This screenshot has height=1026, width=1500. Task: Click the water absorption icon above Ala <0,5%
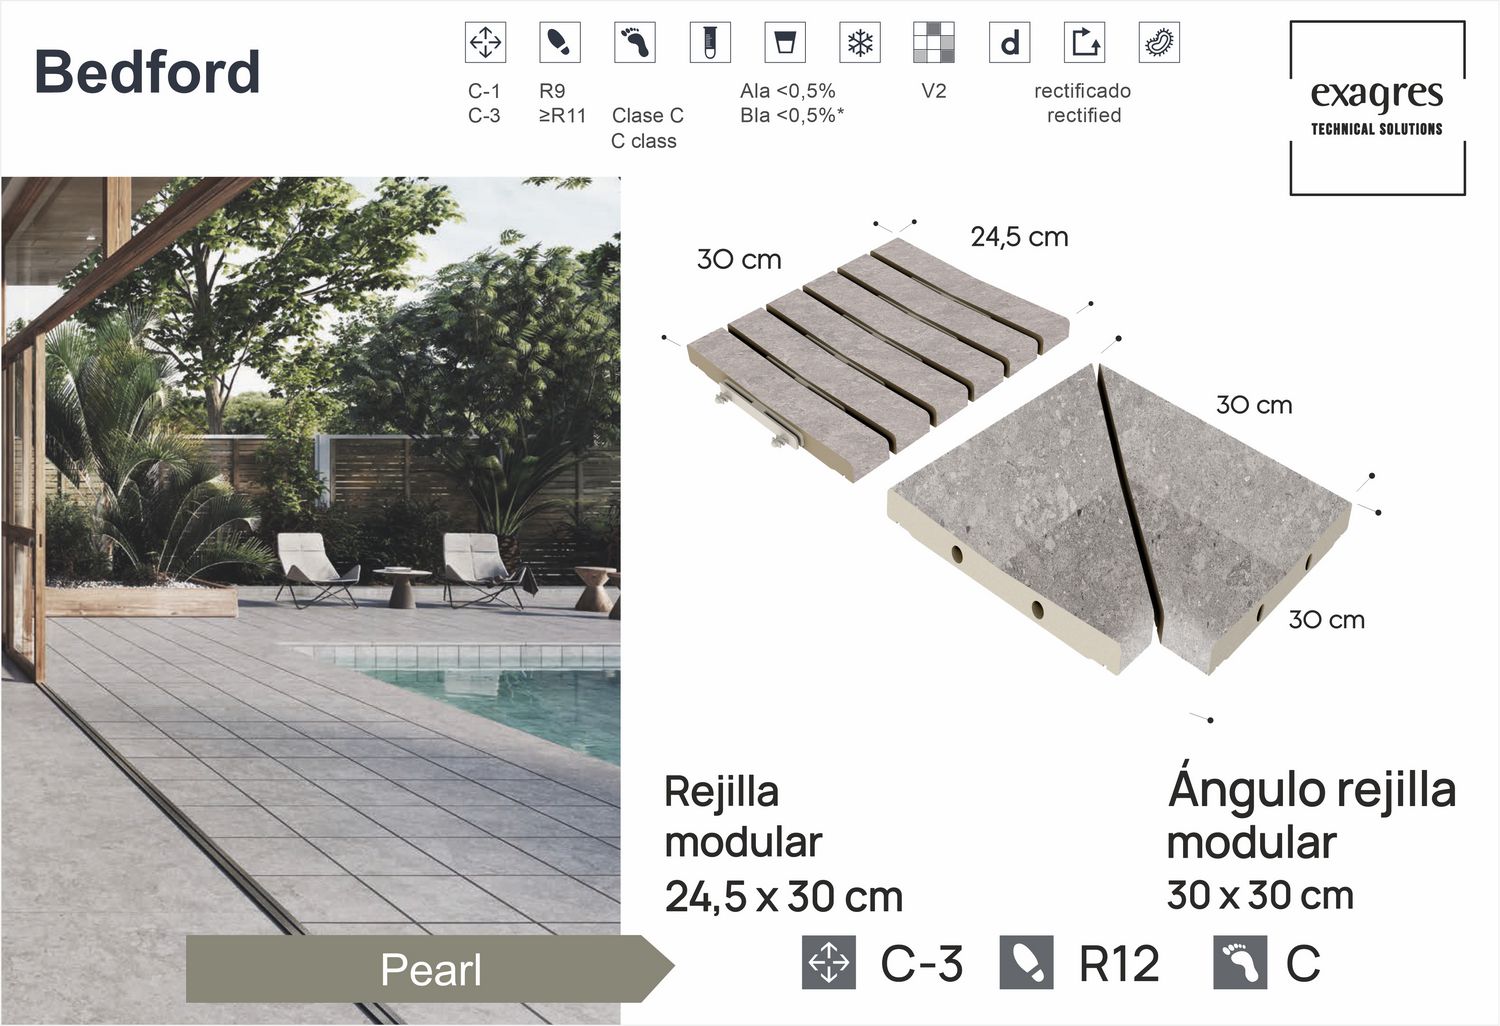(785, 42)
